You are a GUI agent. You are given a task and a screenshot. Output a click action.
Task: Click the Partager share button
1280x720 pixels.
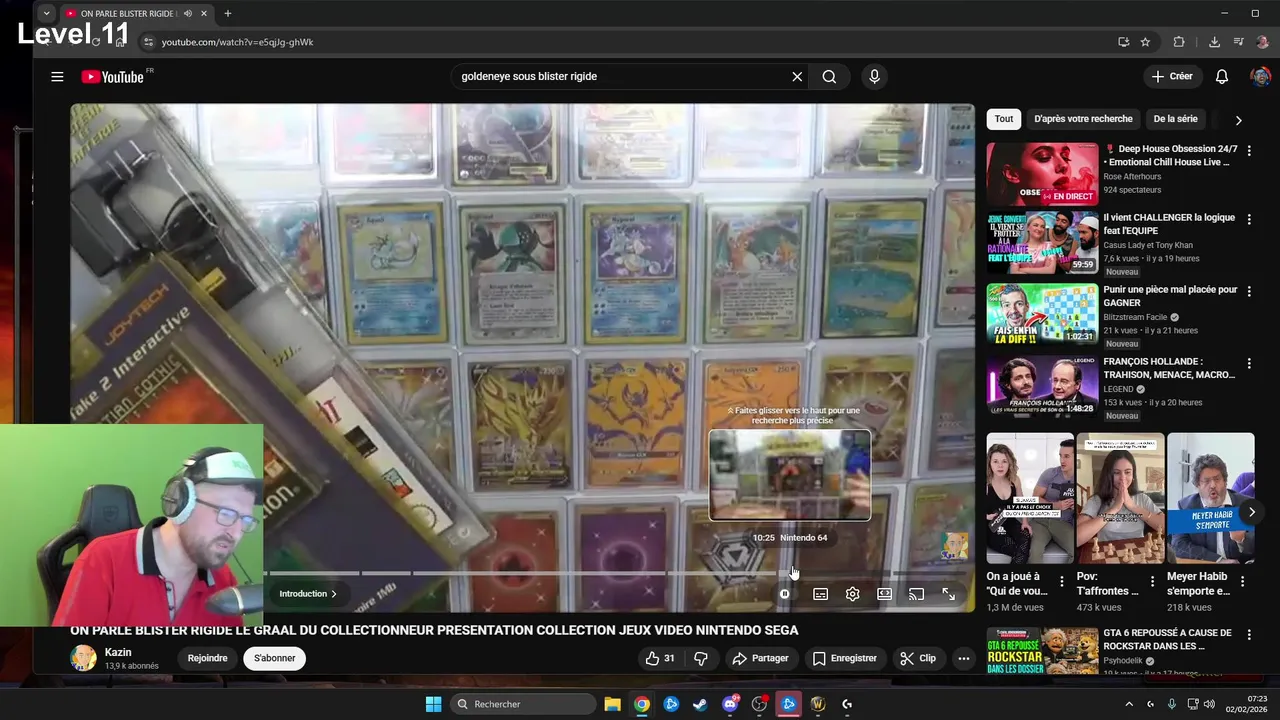click(760, 658)
